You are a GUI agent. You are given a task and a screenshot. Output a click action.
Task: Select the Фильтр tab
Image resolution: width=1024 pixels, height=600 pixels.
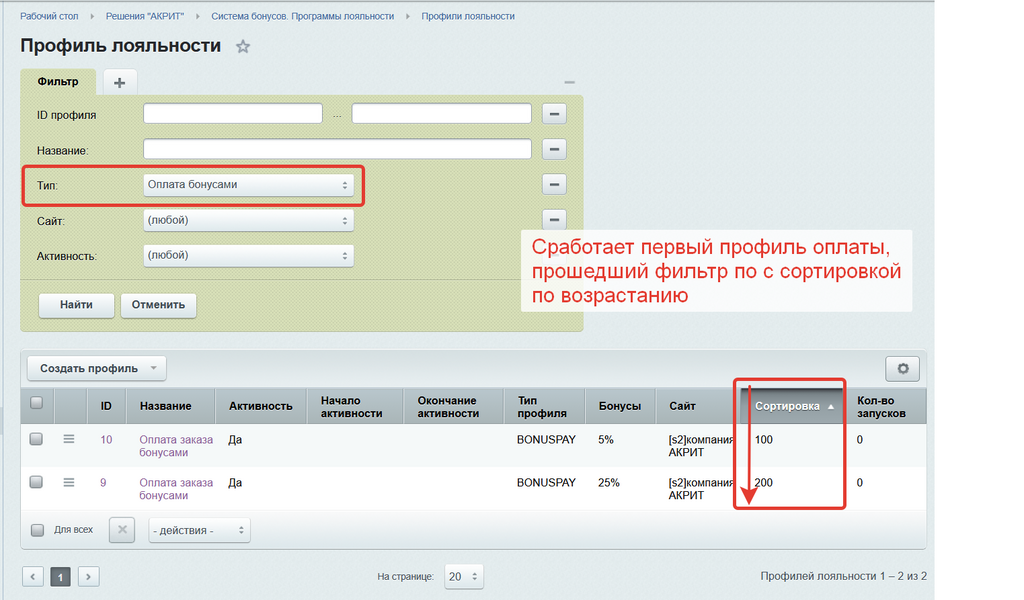[58, 82]
